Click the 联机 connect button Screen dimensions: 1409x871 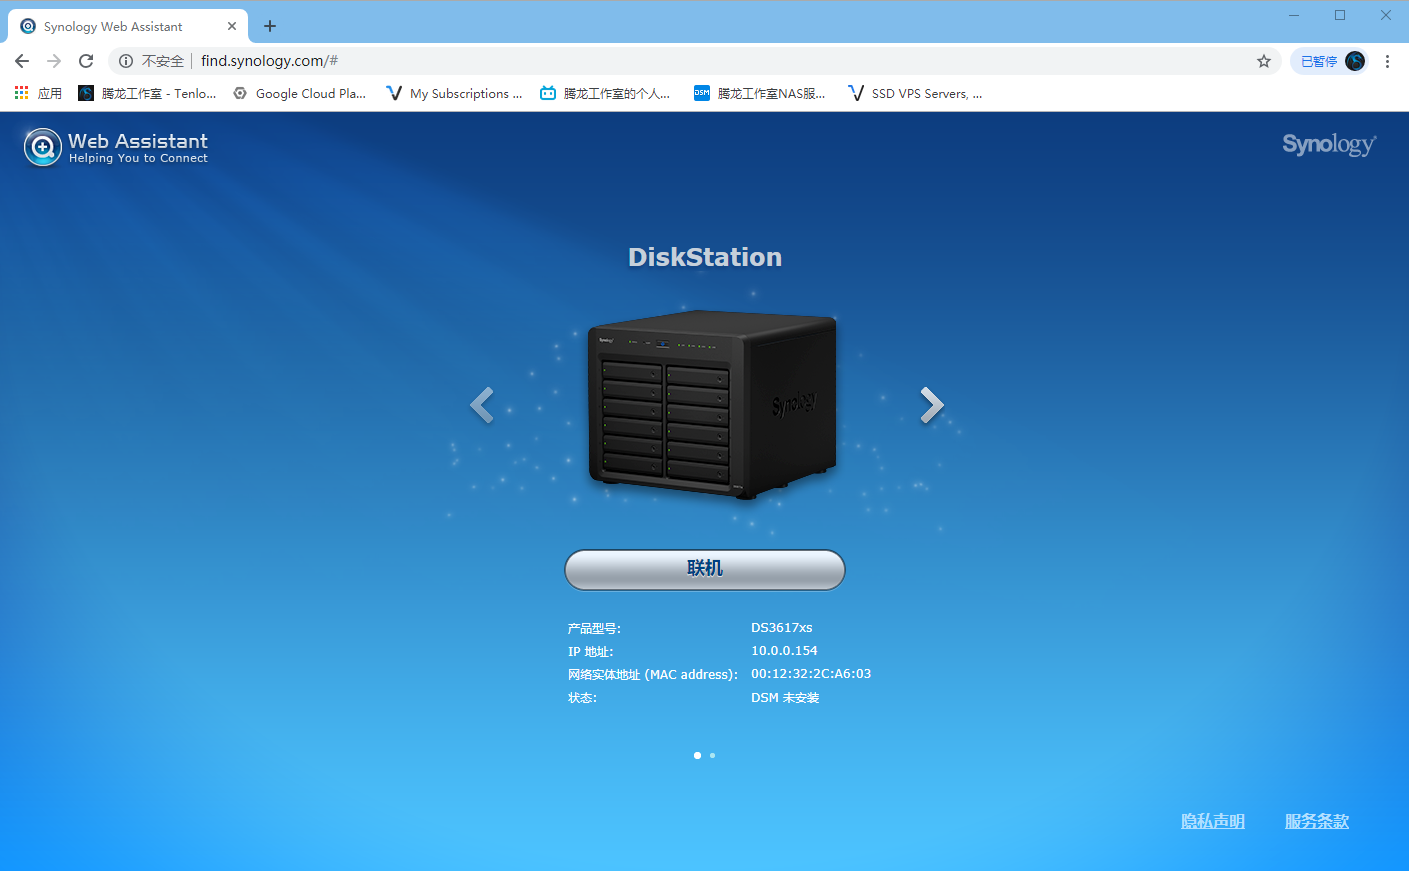pos(705,569)
